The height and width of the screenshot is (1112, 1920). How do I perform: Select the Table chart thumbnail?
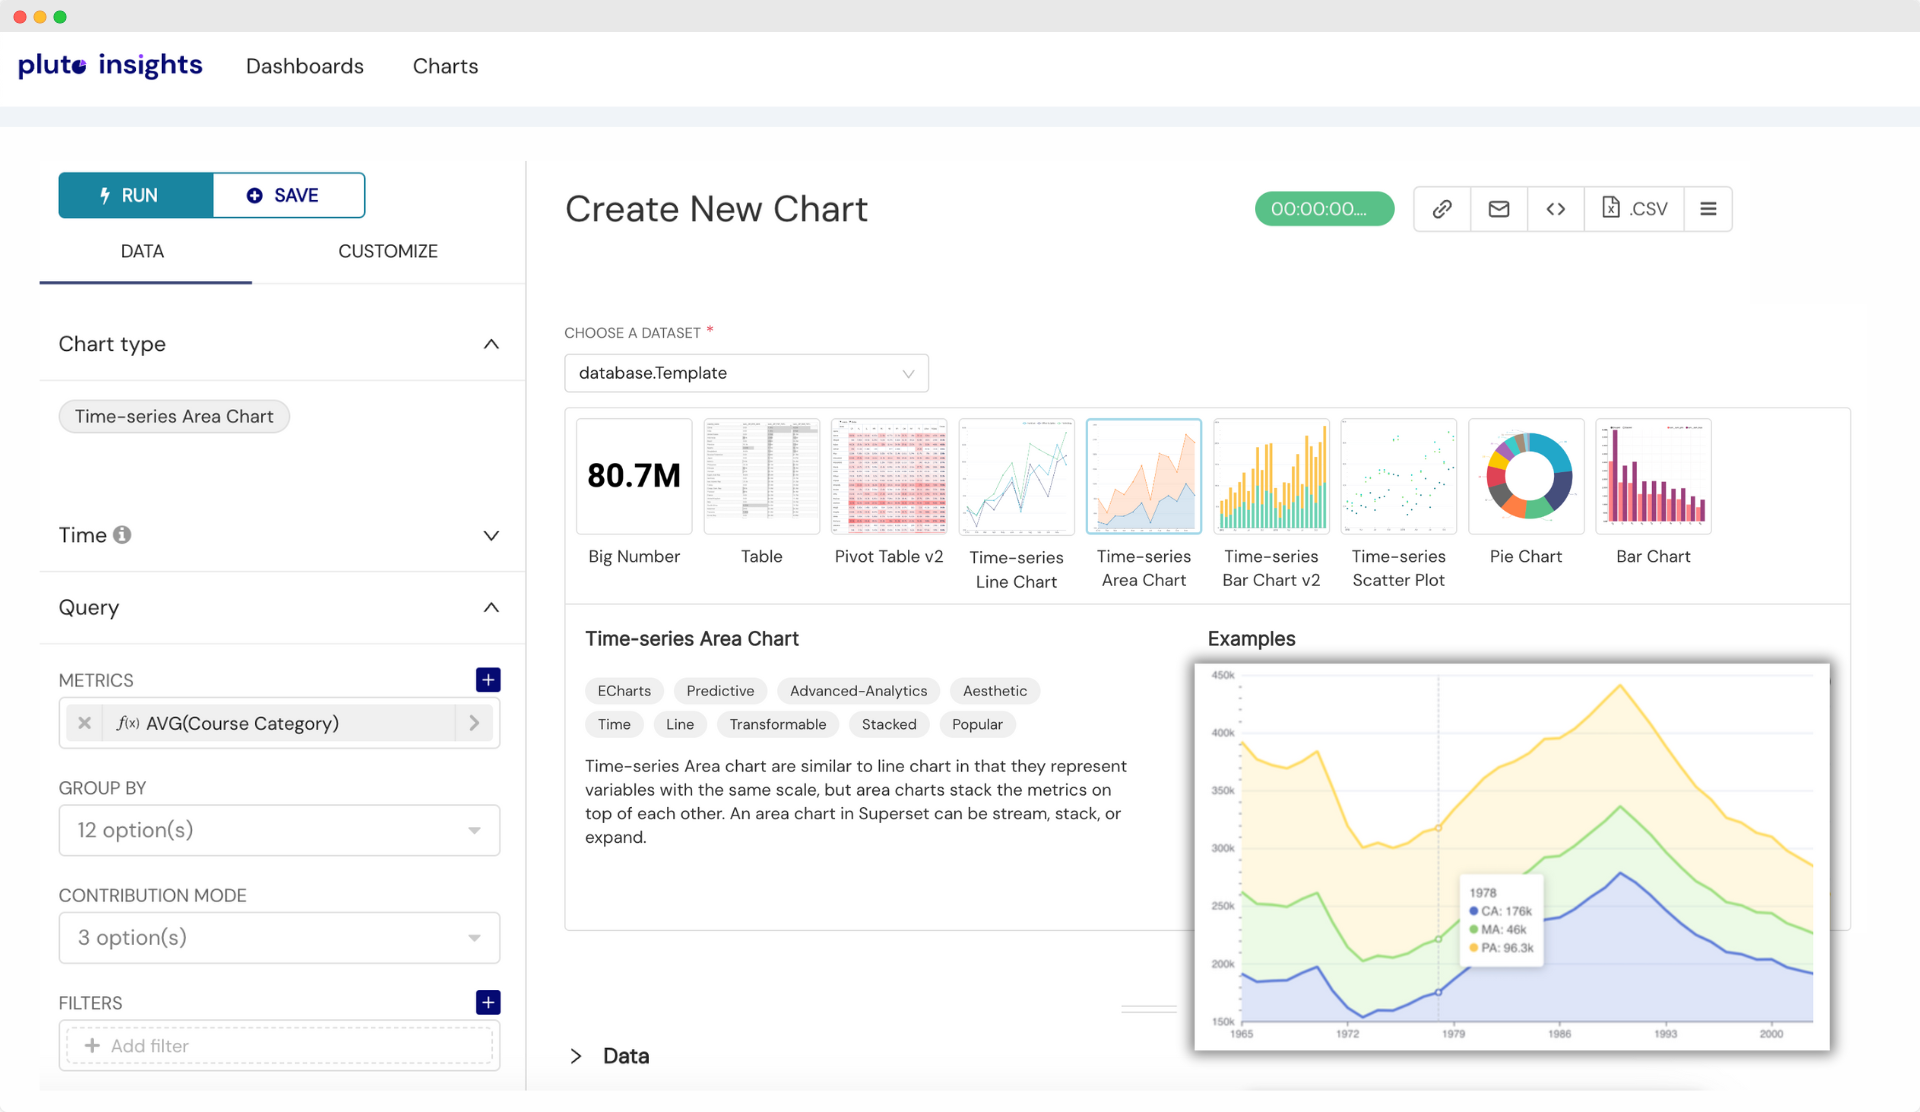pyautogui.click(x=762, y=476)
